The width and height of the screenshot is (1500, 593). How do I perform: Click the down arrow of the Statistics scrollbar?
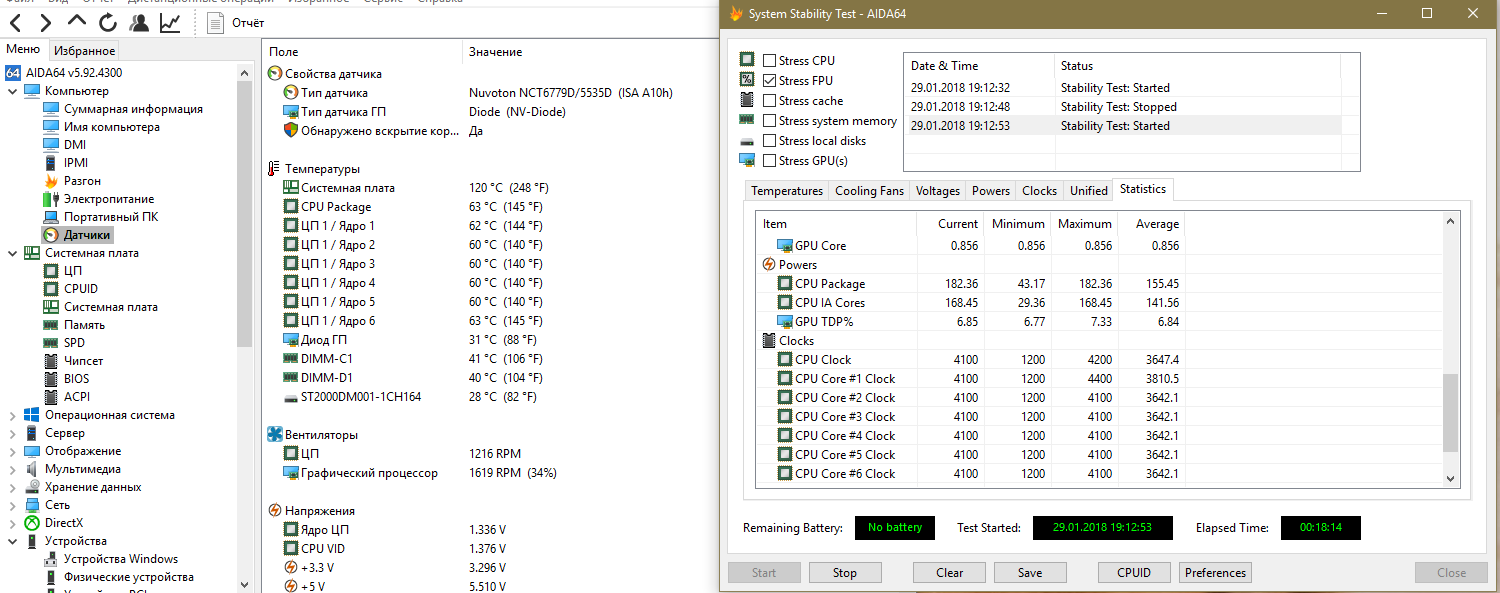pos(1450,479)
